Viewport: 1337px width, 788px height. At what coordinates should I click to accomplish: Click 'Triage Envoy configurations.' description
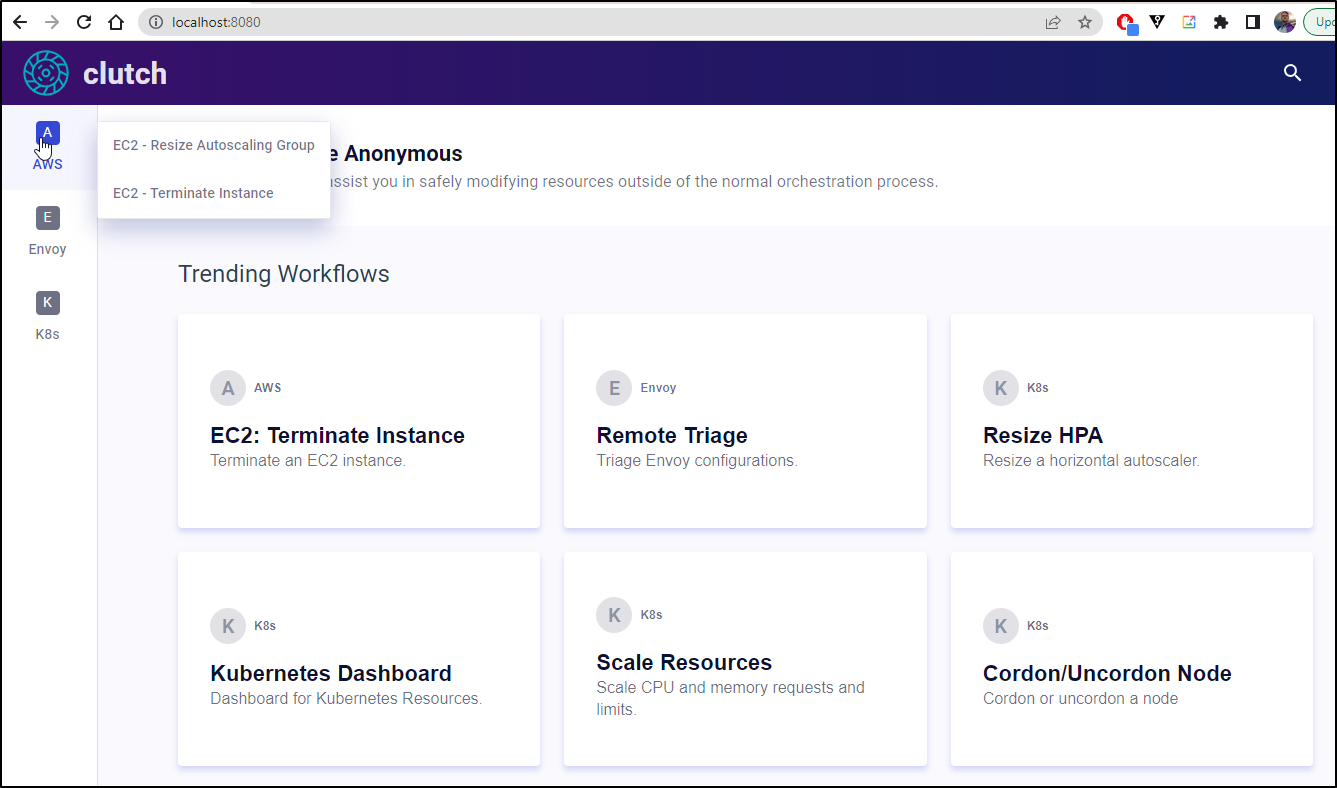(x=697, y=461)
